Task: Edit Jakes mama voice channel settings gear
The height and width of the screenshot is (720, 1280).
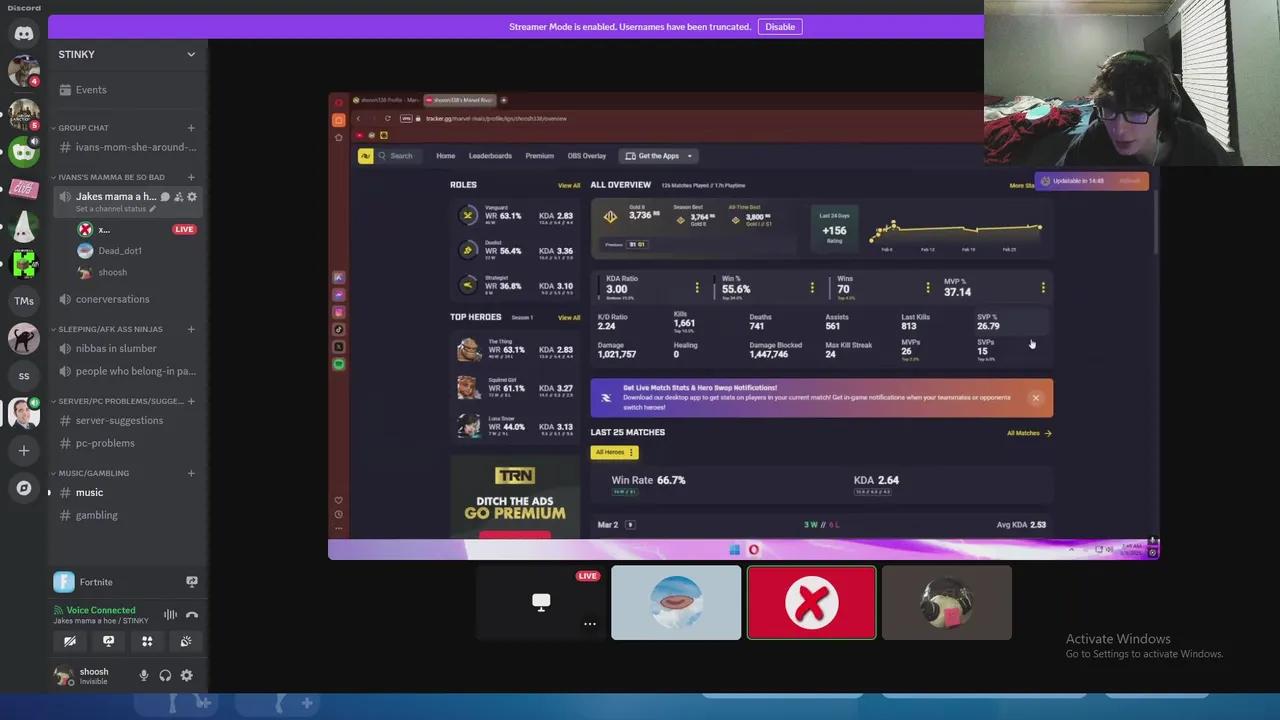Action: [192, 197]
